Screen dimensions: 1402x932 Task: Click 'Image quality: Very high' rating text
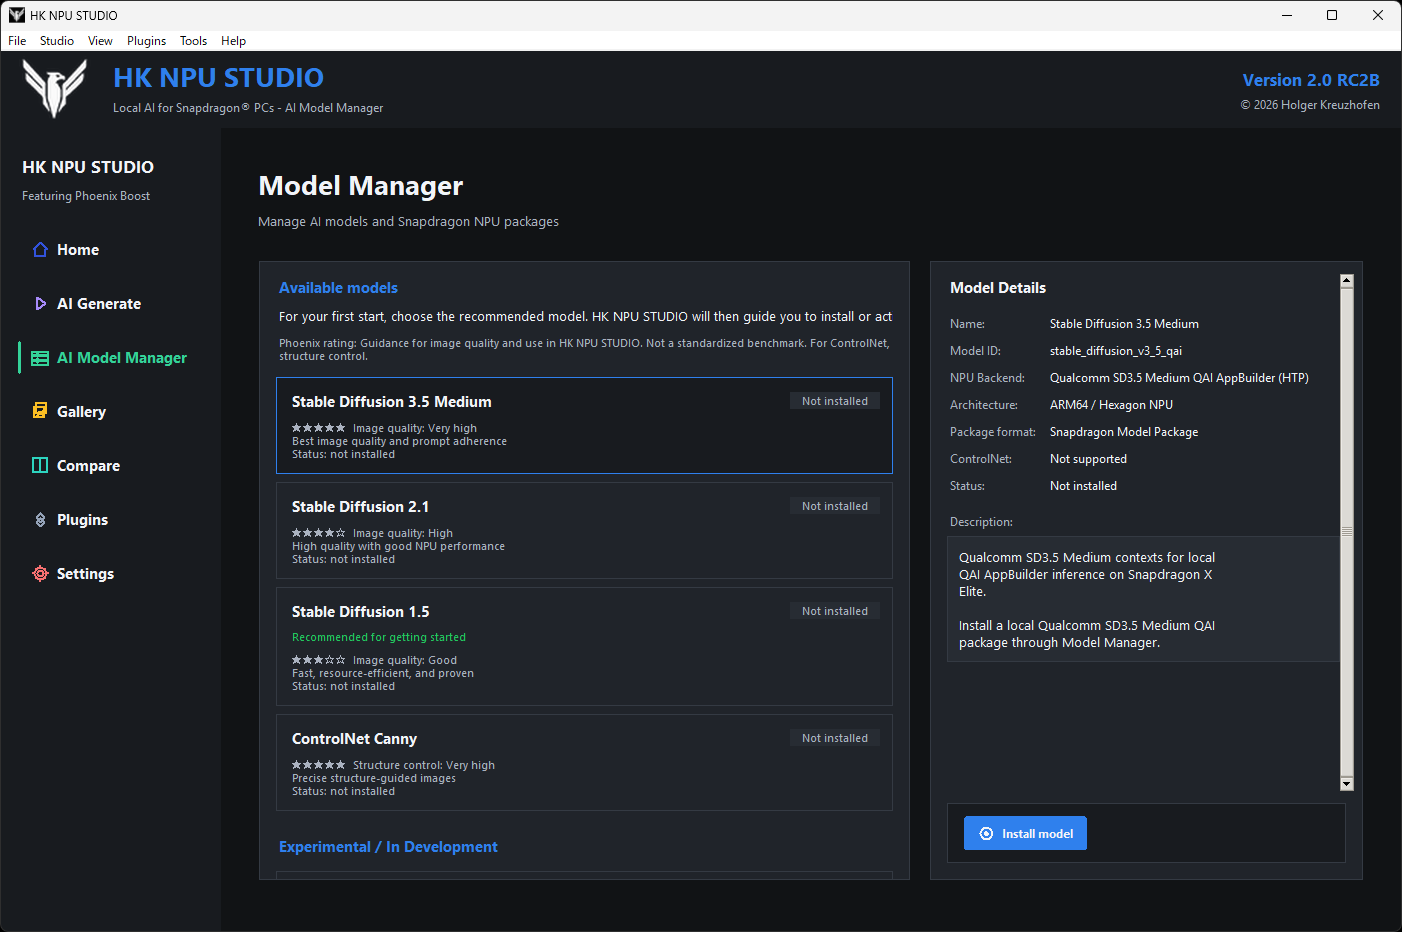[x=415, y=428]
